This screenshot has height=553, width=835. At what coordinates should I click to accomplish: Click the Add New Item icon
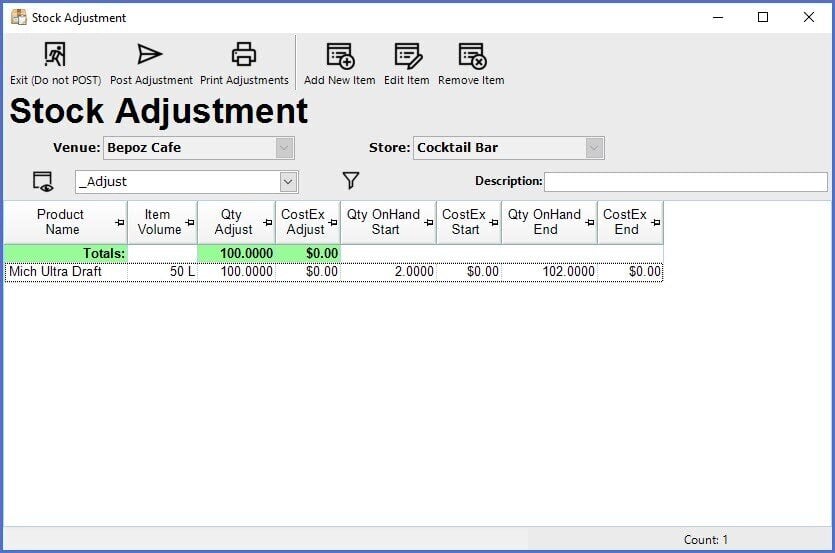pos(340,56)
